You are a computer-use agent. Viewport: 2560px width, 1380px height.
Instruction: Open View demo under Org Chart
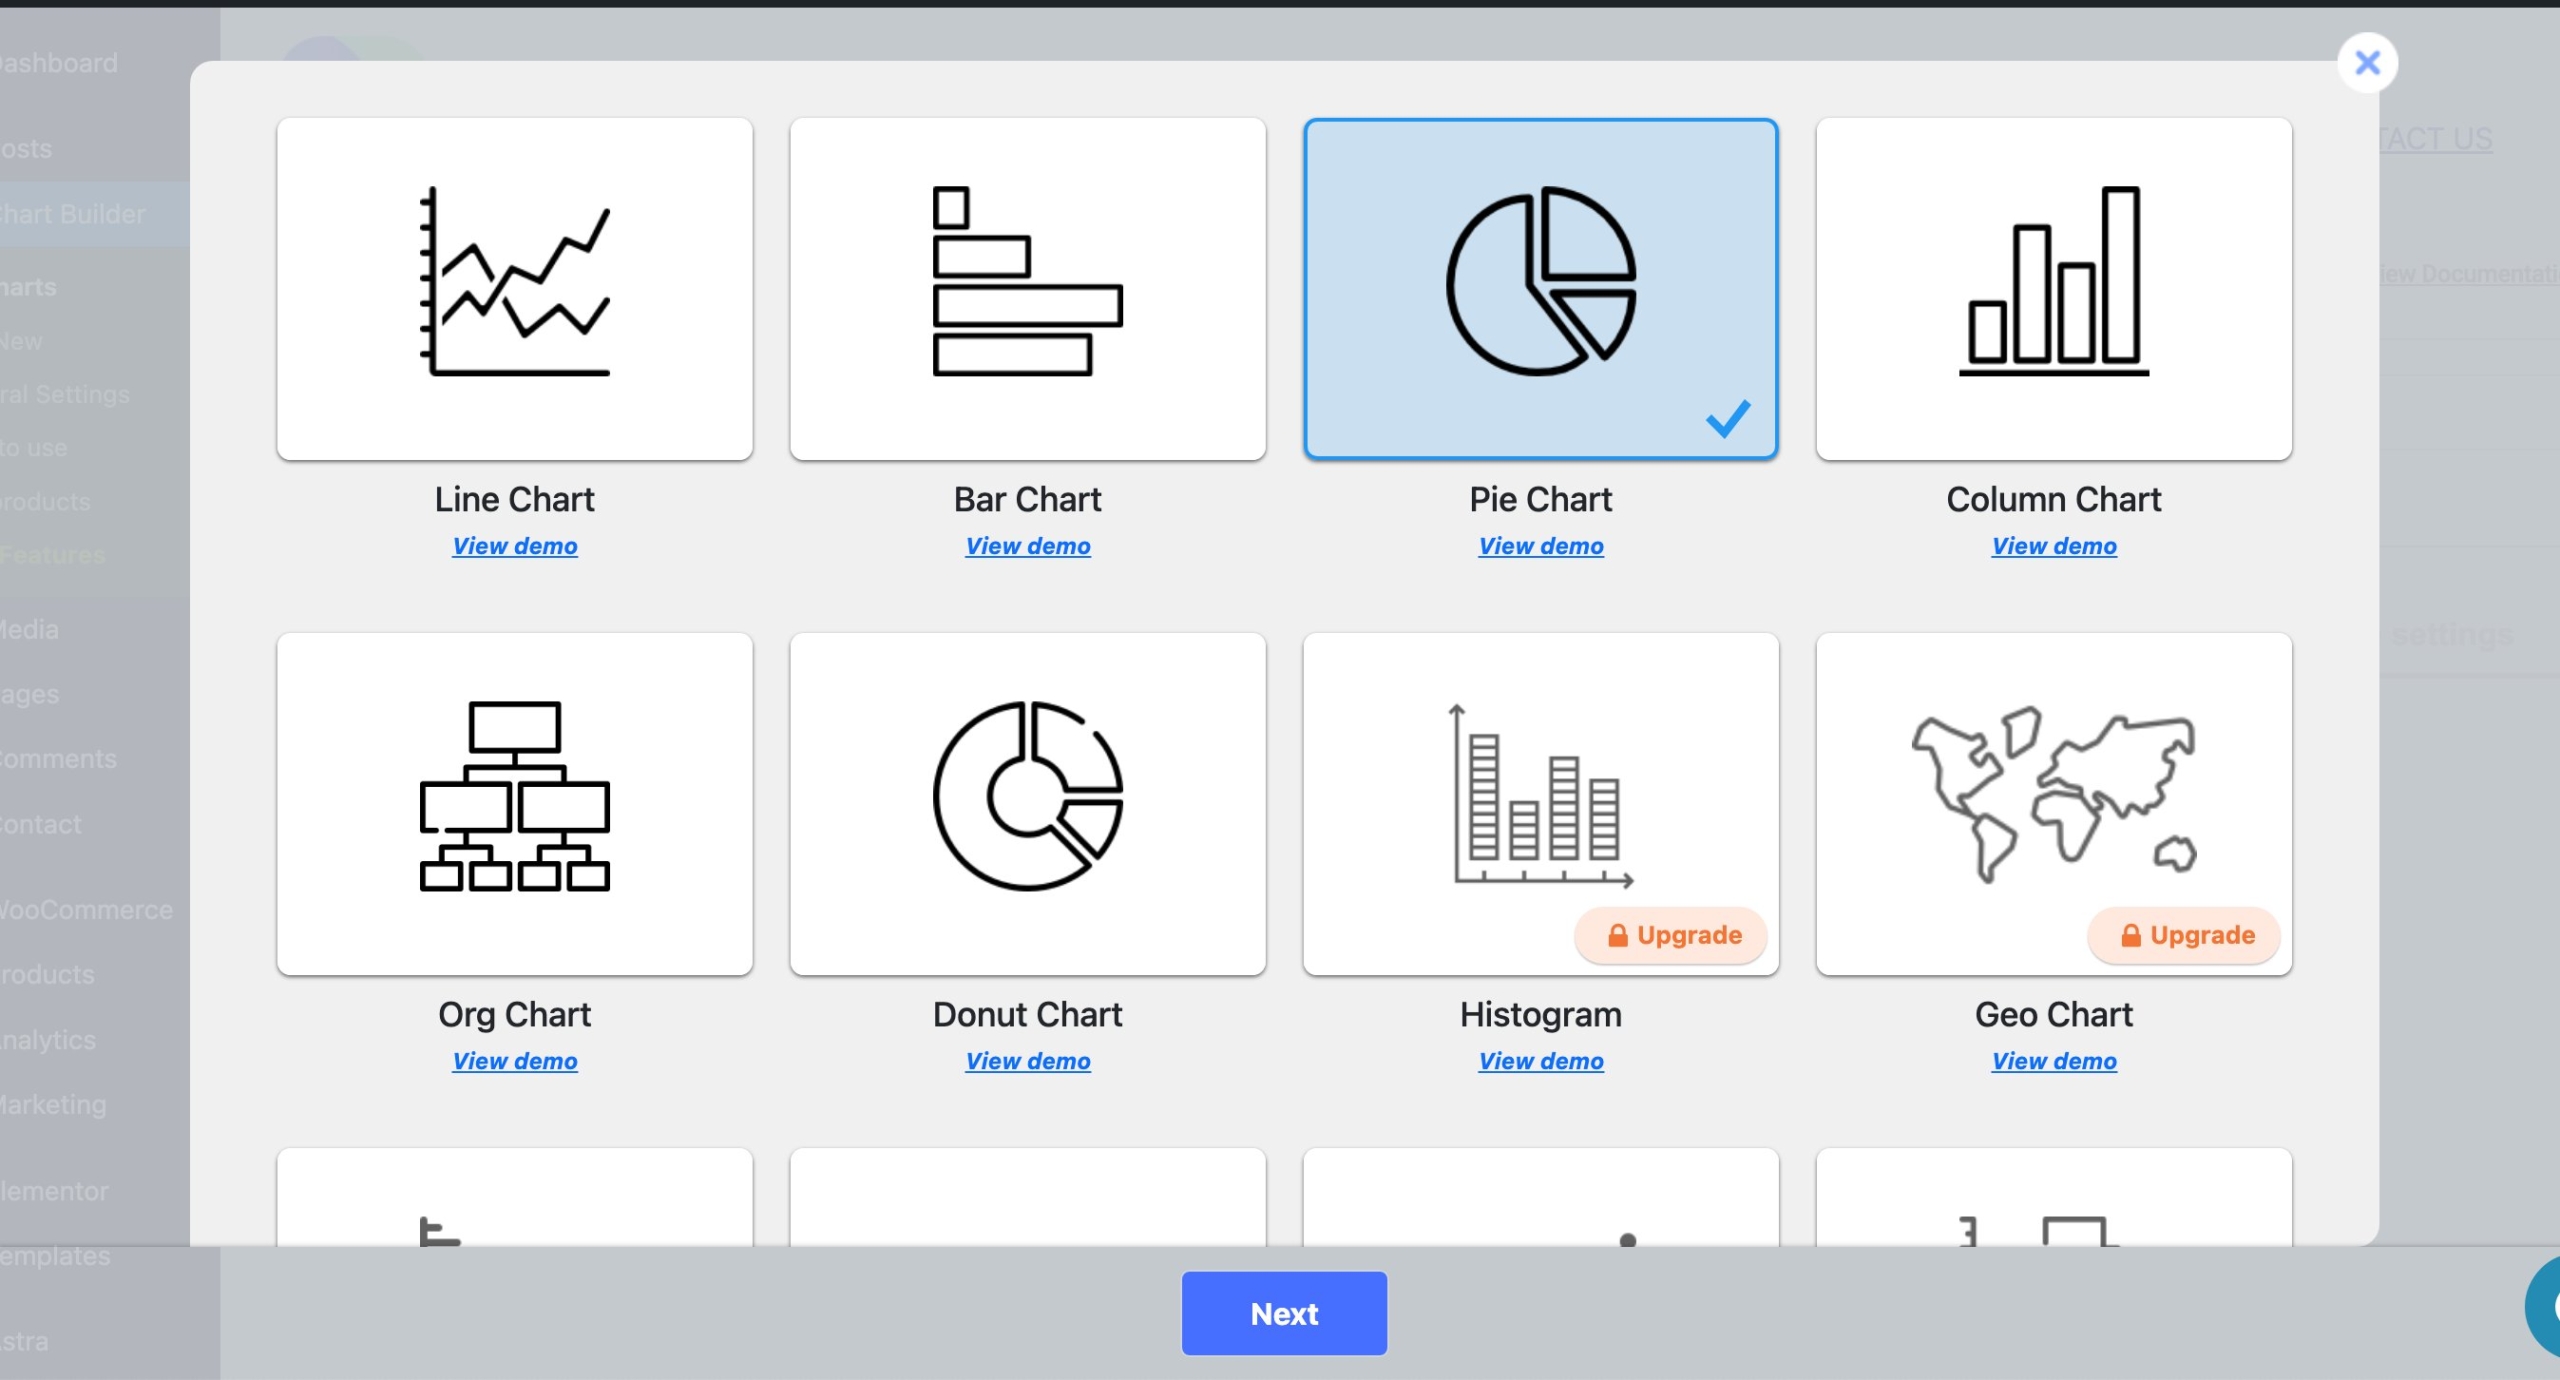coord(514,1061)
